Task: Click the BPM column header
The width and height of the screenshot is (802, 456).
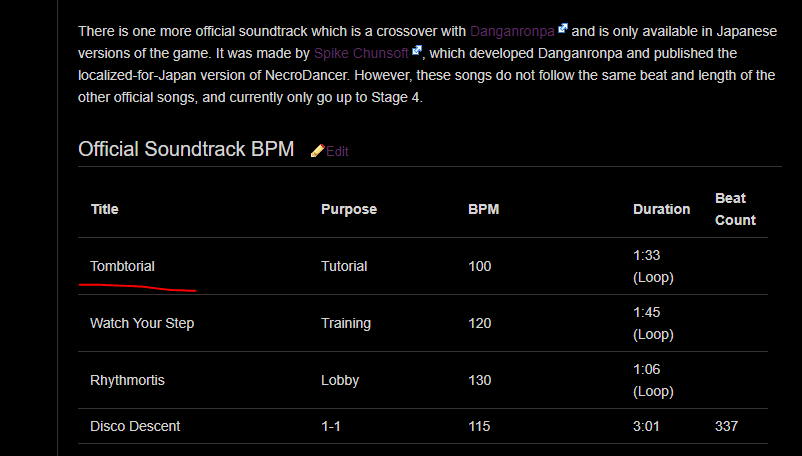Action: (483, 209)
